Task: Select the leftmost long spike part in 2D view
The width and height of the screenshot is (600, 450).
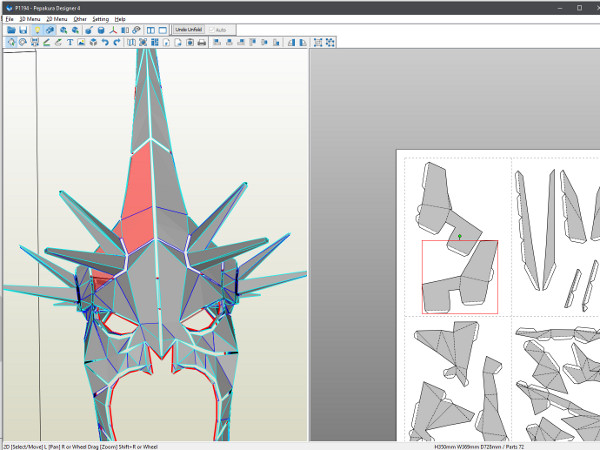Action: click(527, 230)
